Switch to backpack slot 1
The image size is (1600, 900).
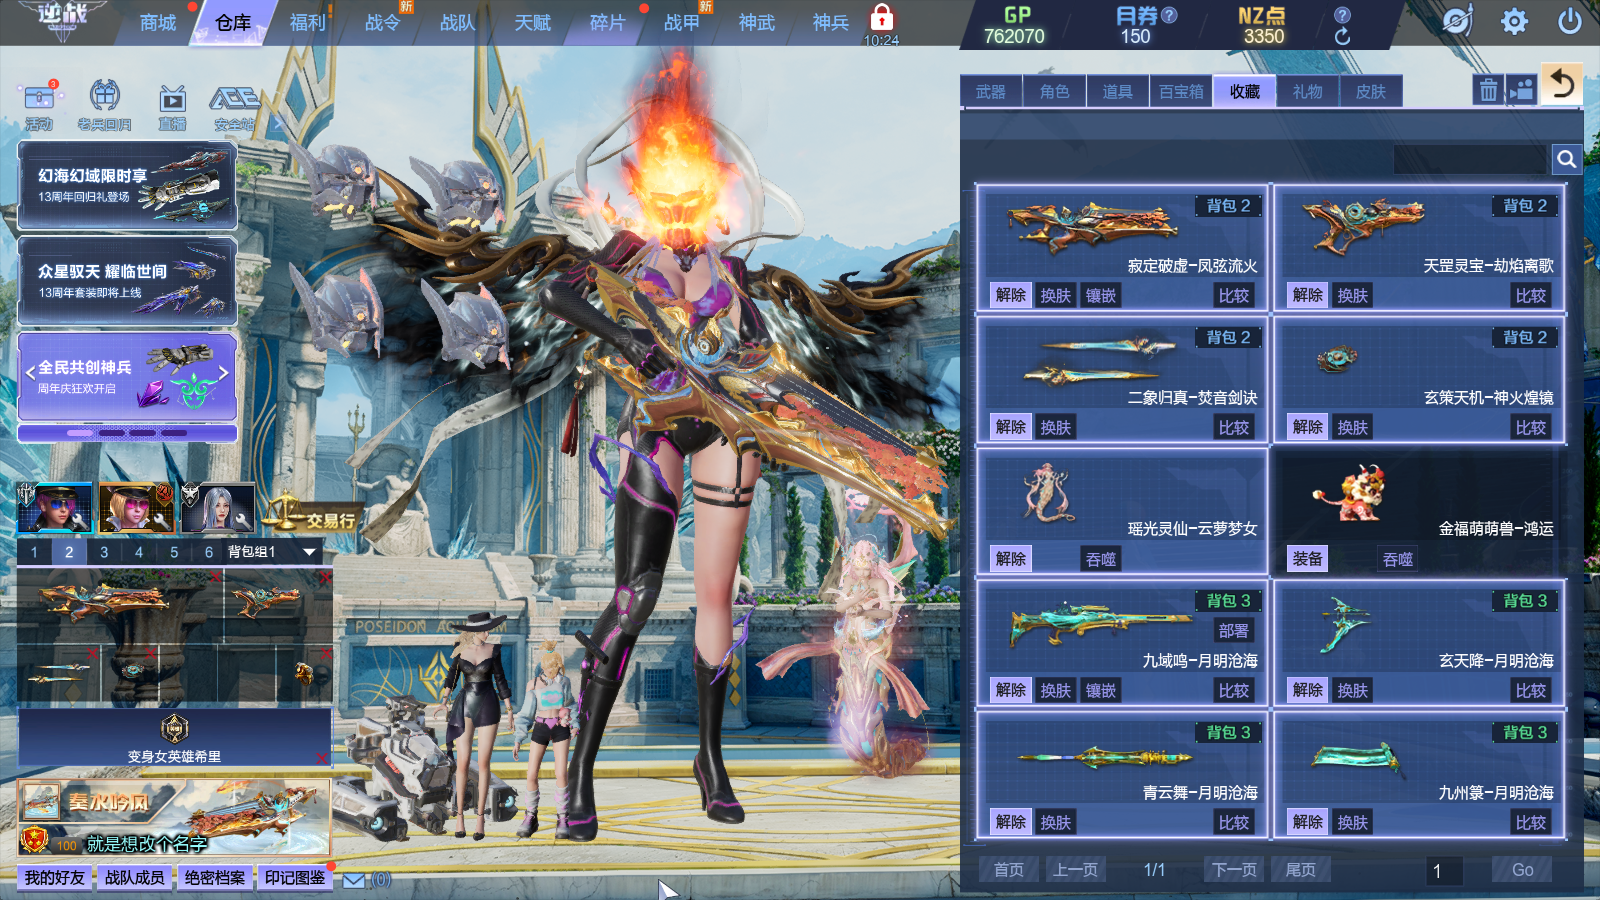click(x=34, y=552)
